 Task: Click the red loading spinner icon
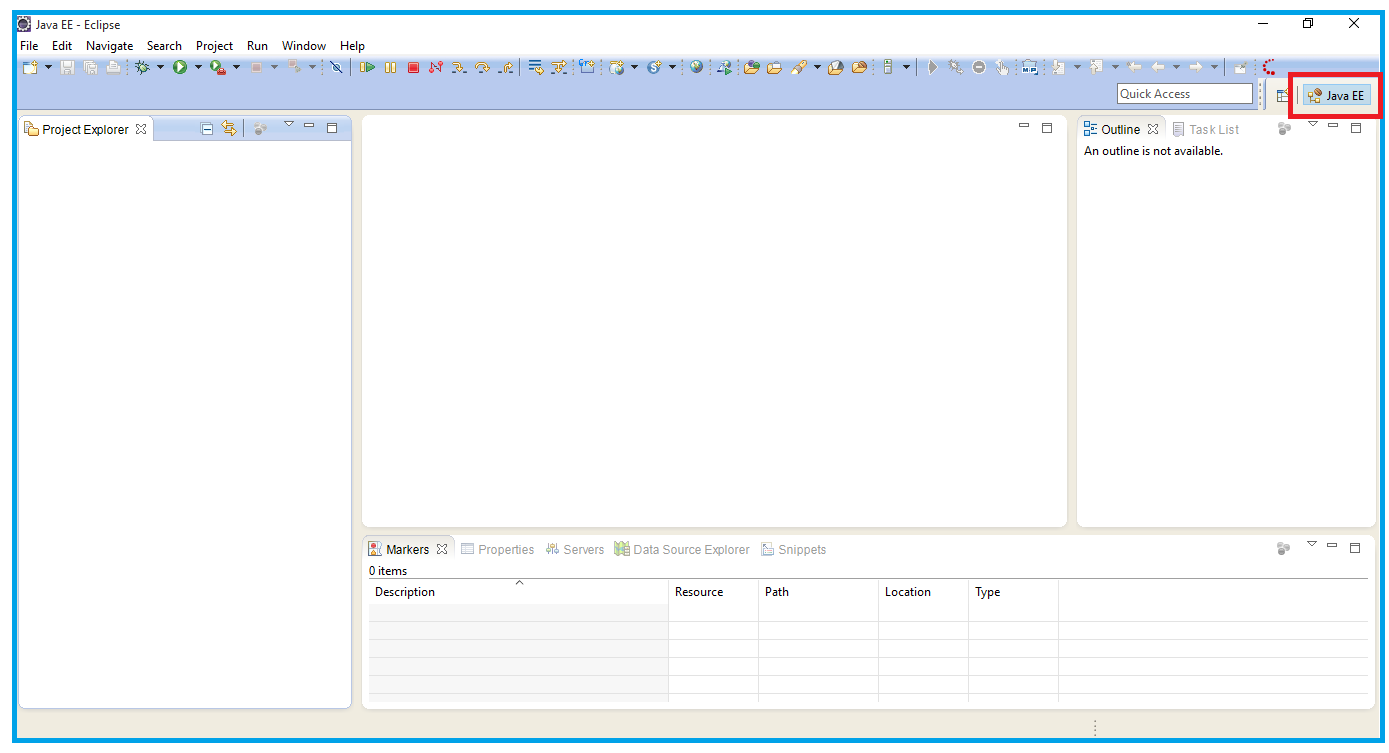1268,67
